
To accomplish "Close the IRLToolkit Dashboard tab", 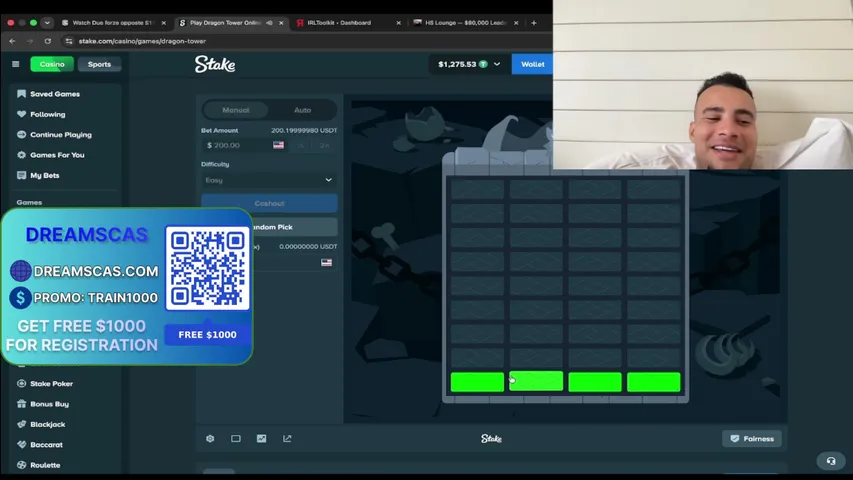I will click(x=399, y=23).
